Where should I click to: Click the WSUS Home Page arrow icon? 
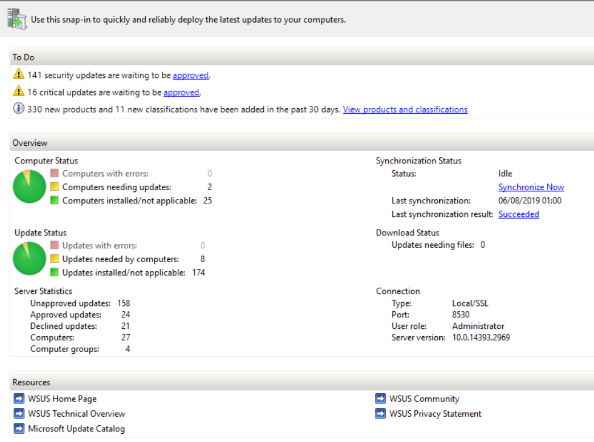(19, 398)
